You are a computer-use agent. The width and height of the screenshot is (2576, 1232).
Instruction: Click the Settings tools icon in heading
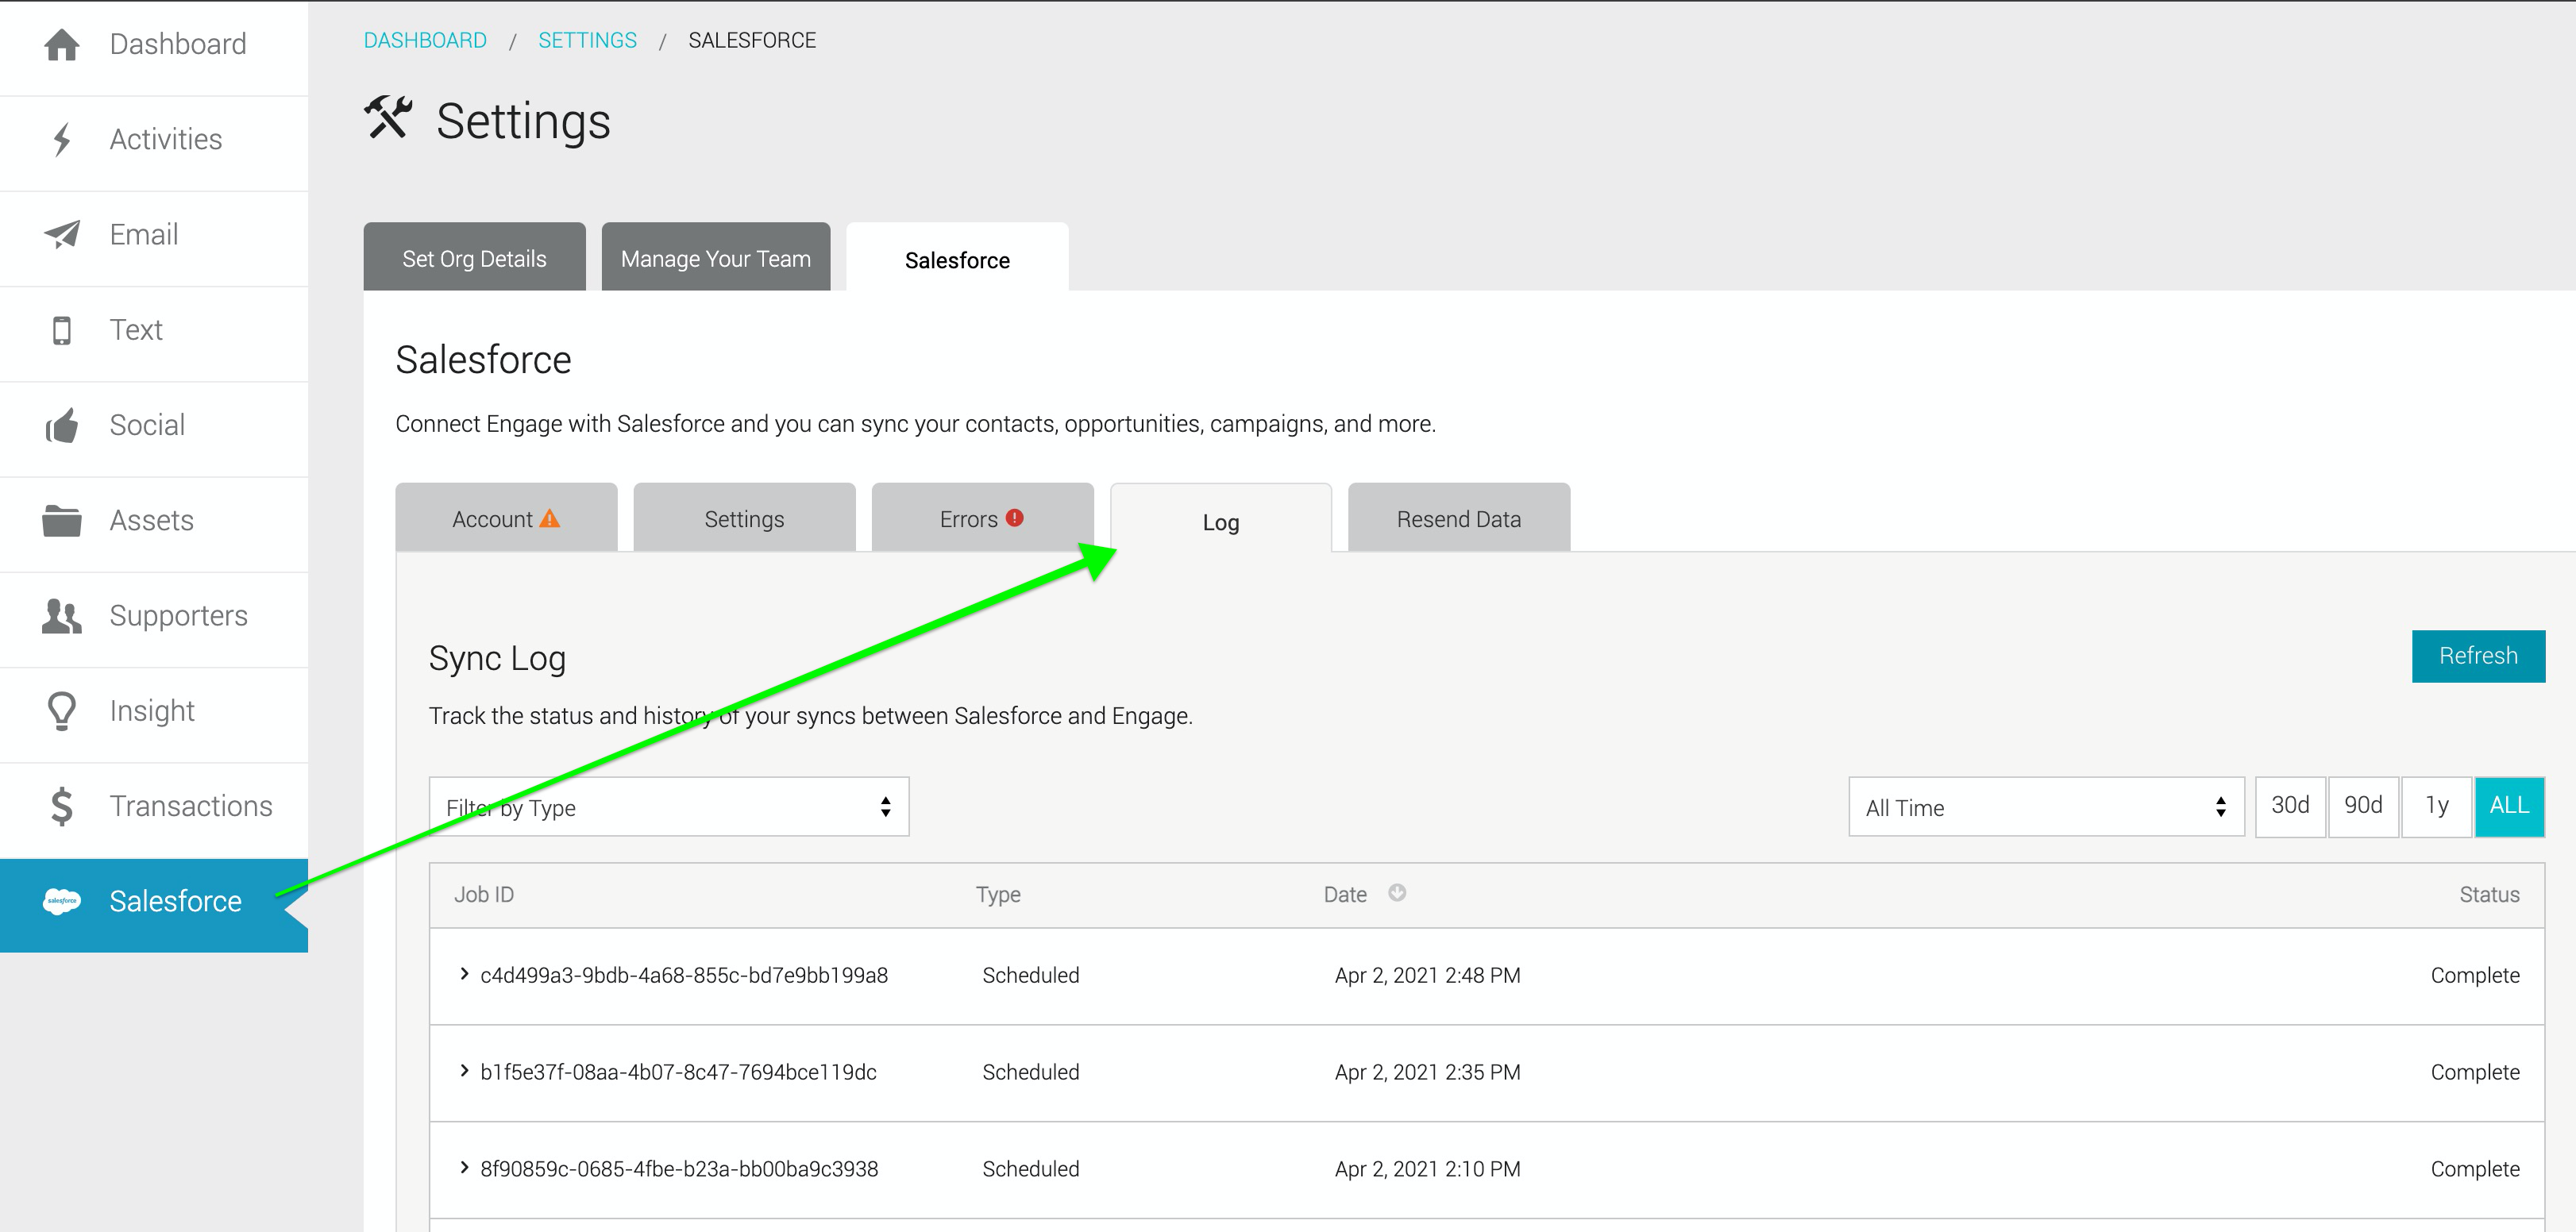[388, 118]
